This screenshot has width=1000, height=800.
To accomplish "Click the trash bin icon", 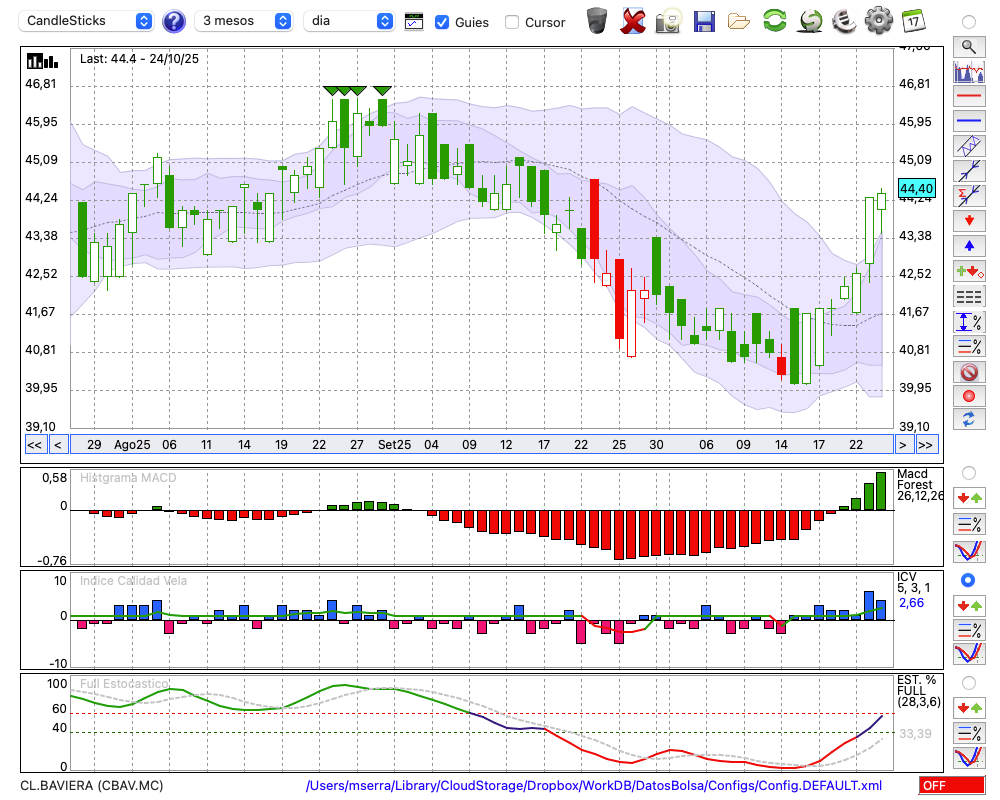I will (596, 21).
